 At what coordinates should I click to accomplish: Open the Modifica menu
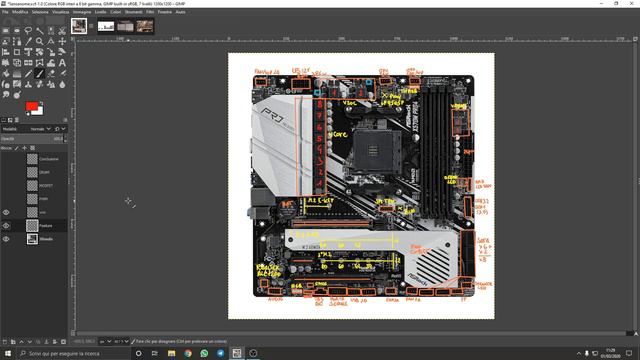20,12
